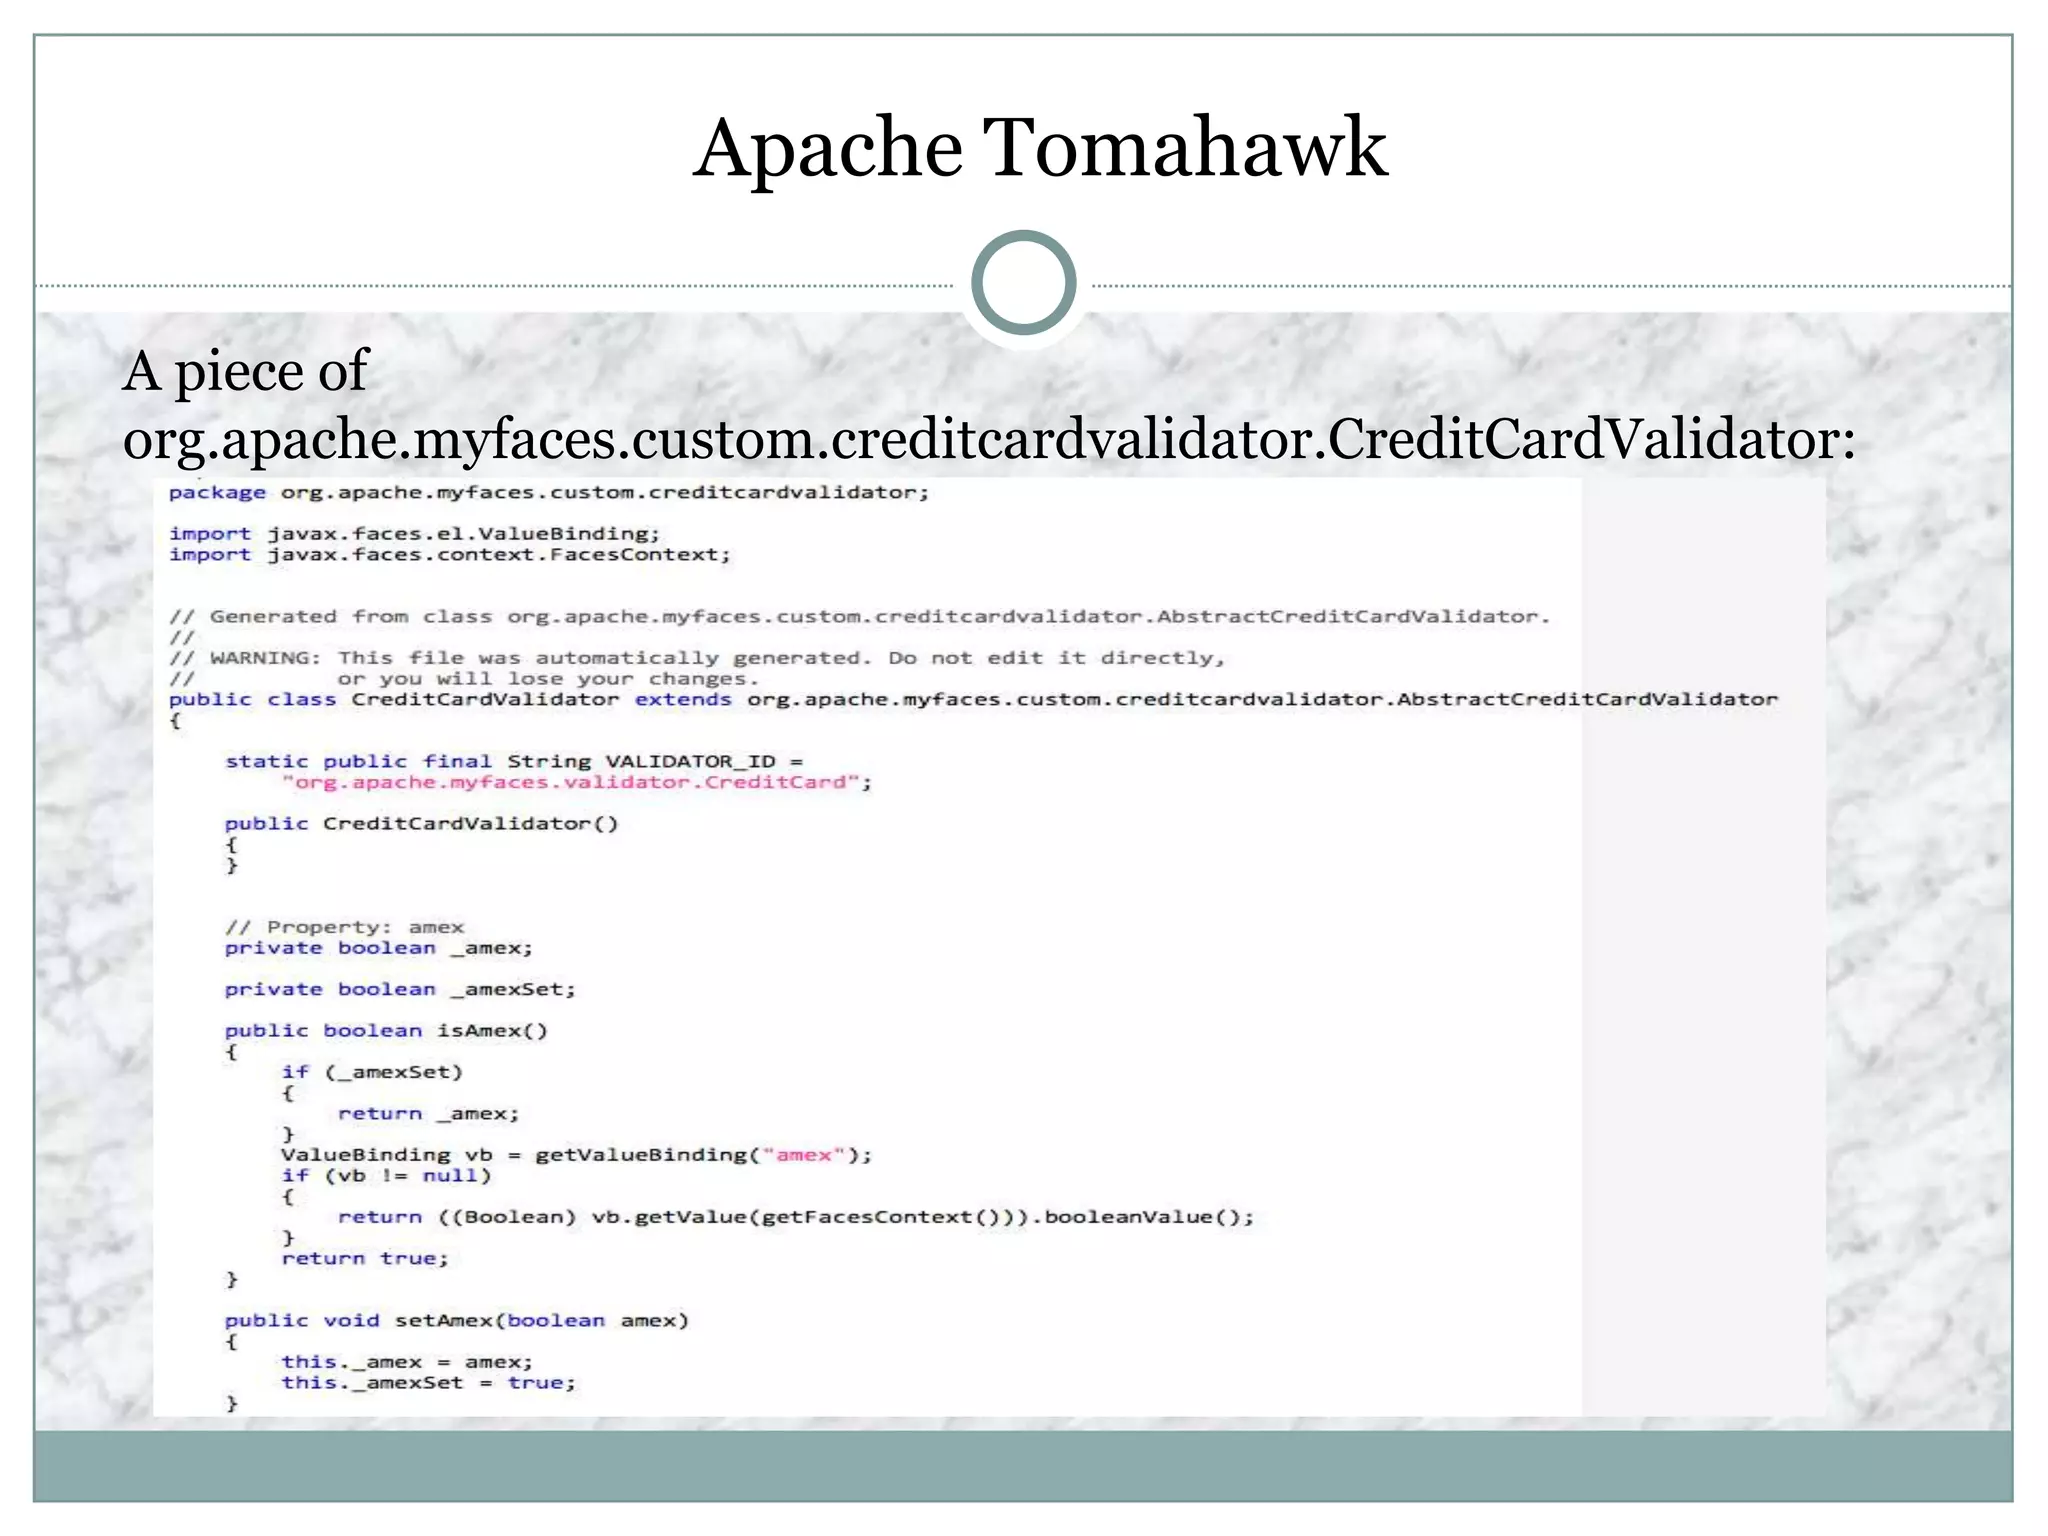Click the 'Generated from class' comment line

pyautogui.click(x=858, y=616)
